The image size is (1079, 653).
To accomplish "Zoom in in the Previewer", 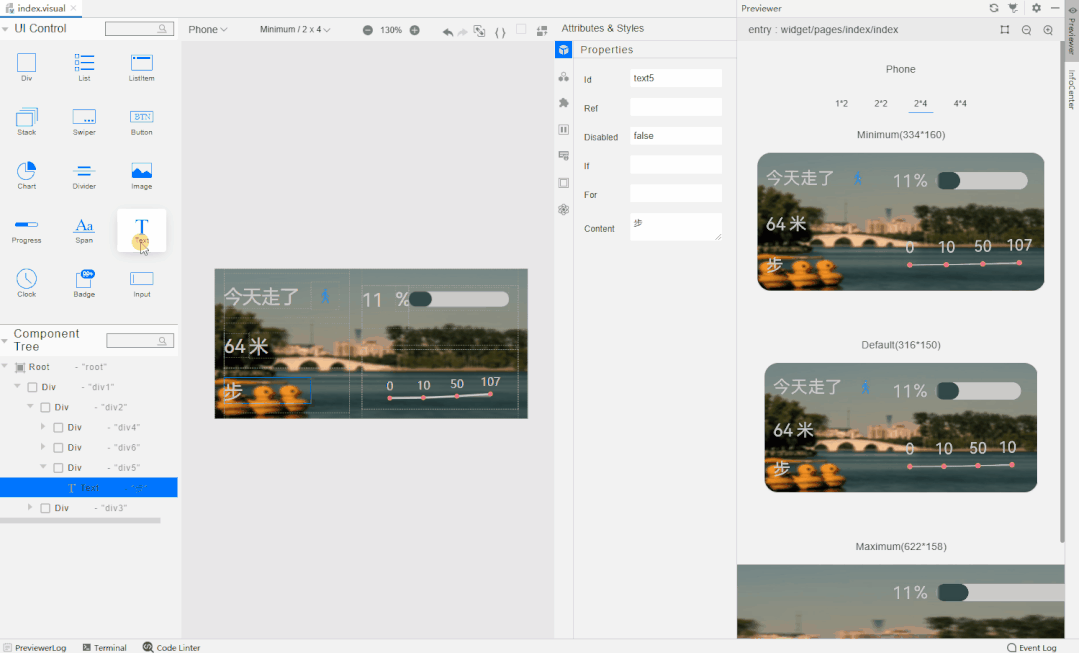I will pyautogui.click(x=1048, y=30).
